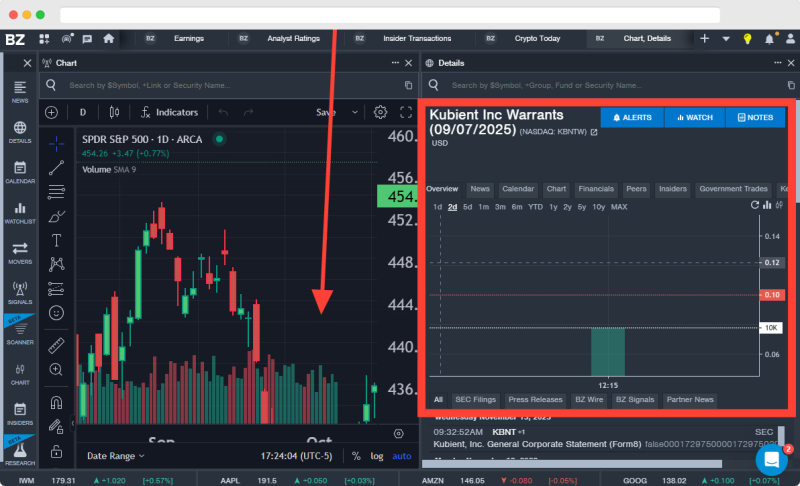Viewport: 800px width, 486px height.
Task: Open the Scanner beta tool
Action: tap(20, 334)
